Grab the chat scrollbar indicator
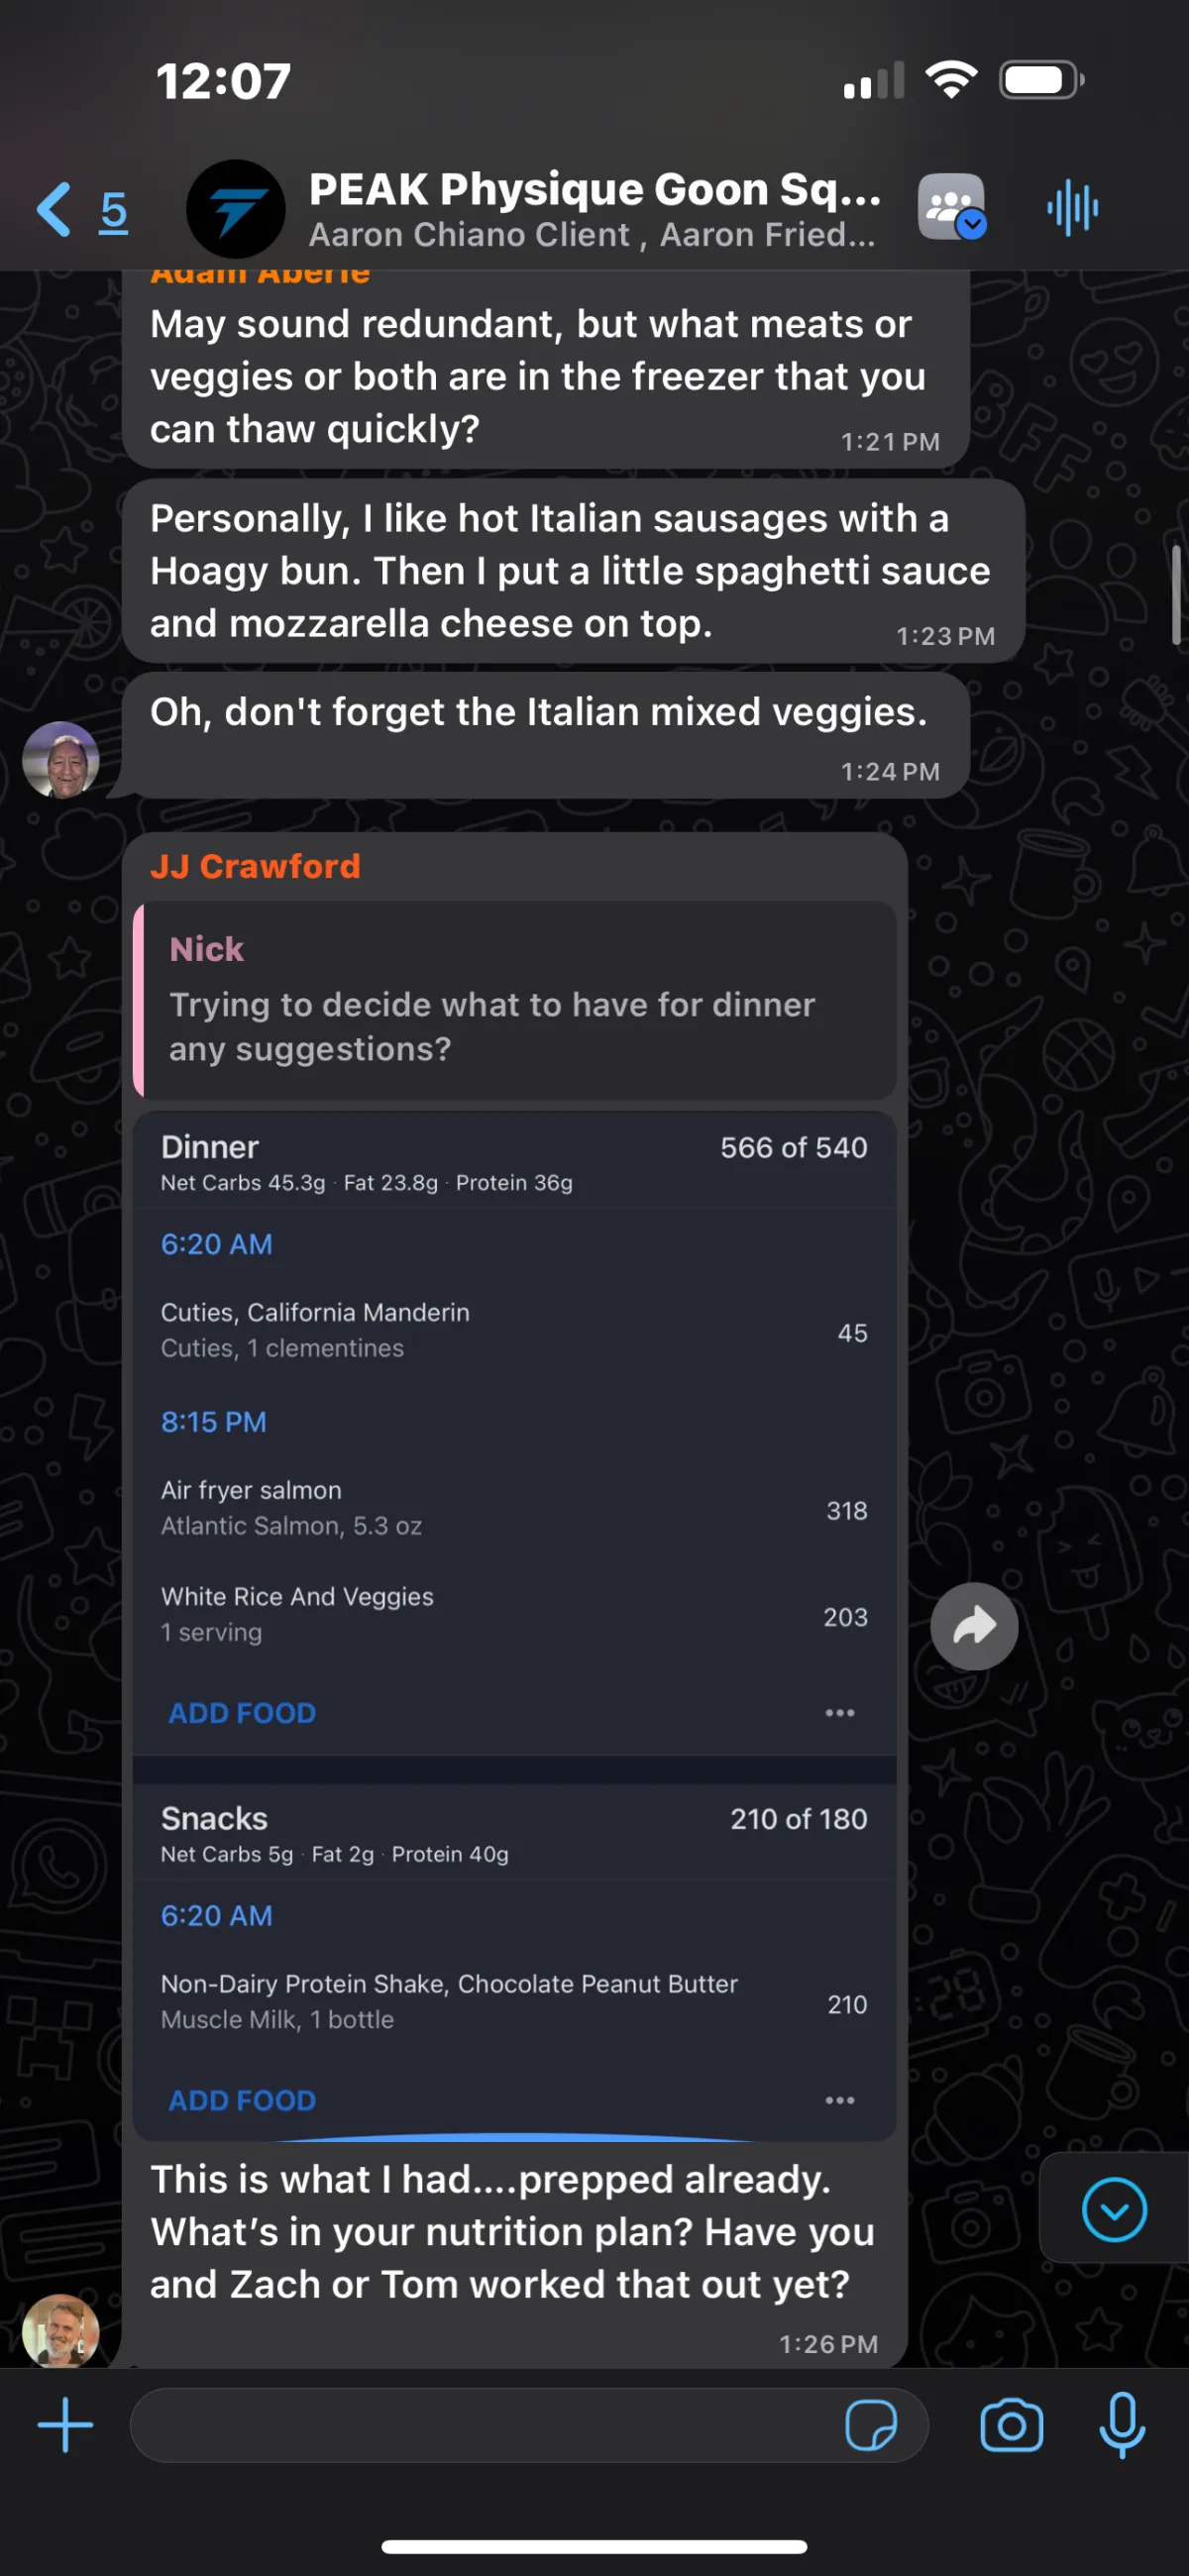Screen dimensions: 1189x2576 [x=1176, y=595]
